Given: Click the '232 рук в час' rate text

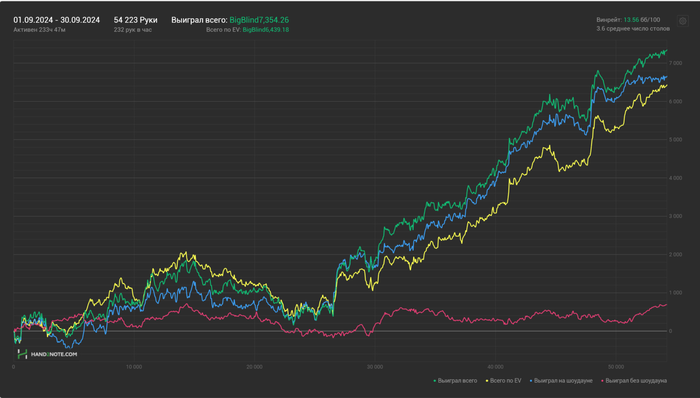Looking at the screenshot, I should 133,30.
